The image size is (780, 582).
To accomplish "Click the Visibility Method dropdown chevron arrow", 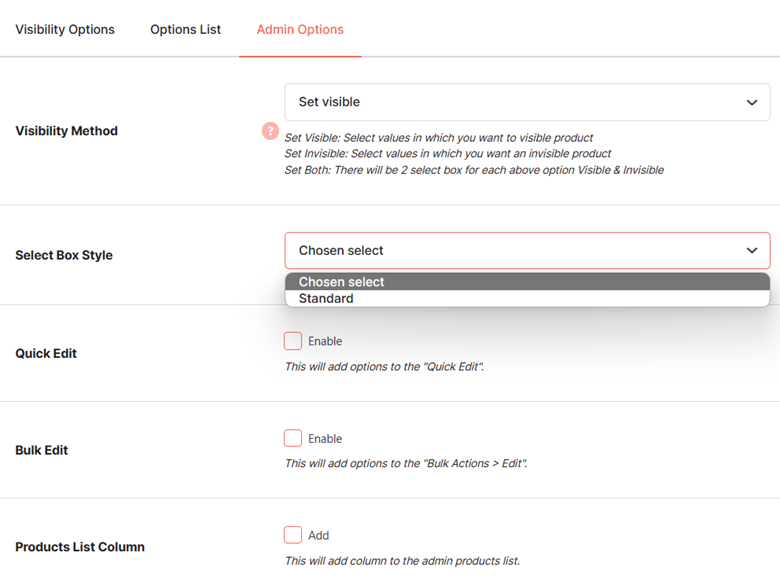I will [752, 102].
